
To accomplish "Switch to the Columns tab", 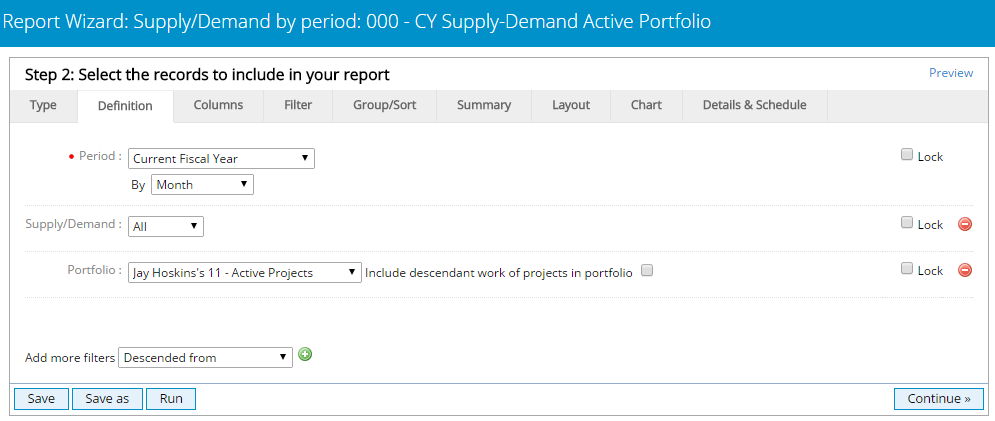I will 218,105.
